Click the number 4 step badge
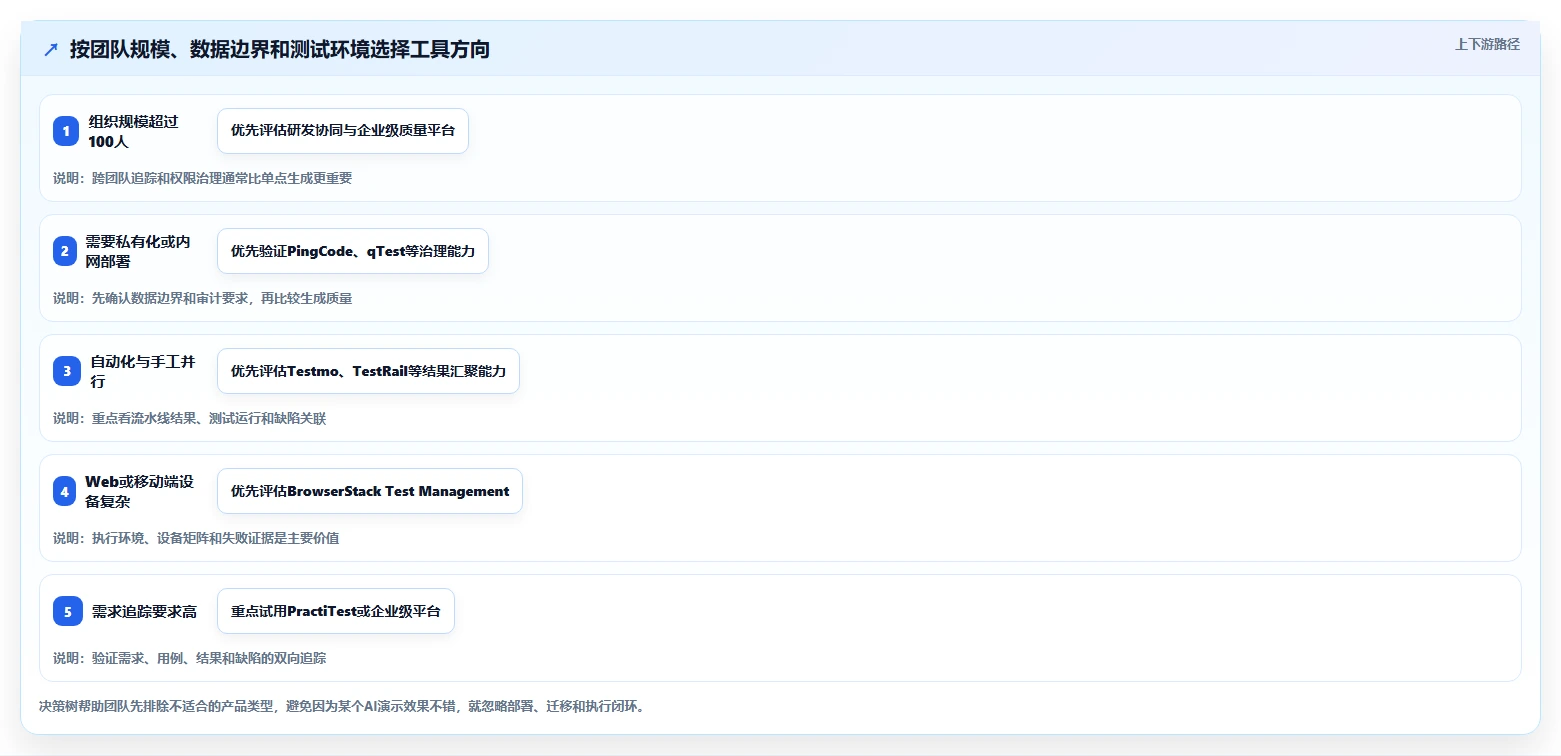This screenshot has height=756, width=1561. (x=64, y=491)
